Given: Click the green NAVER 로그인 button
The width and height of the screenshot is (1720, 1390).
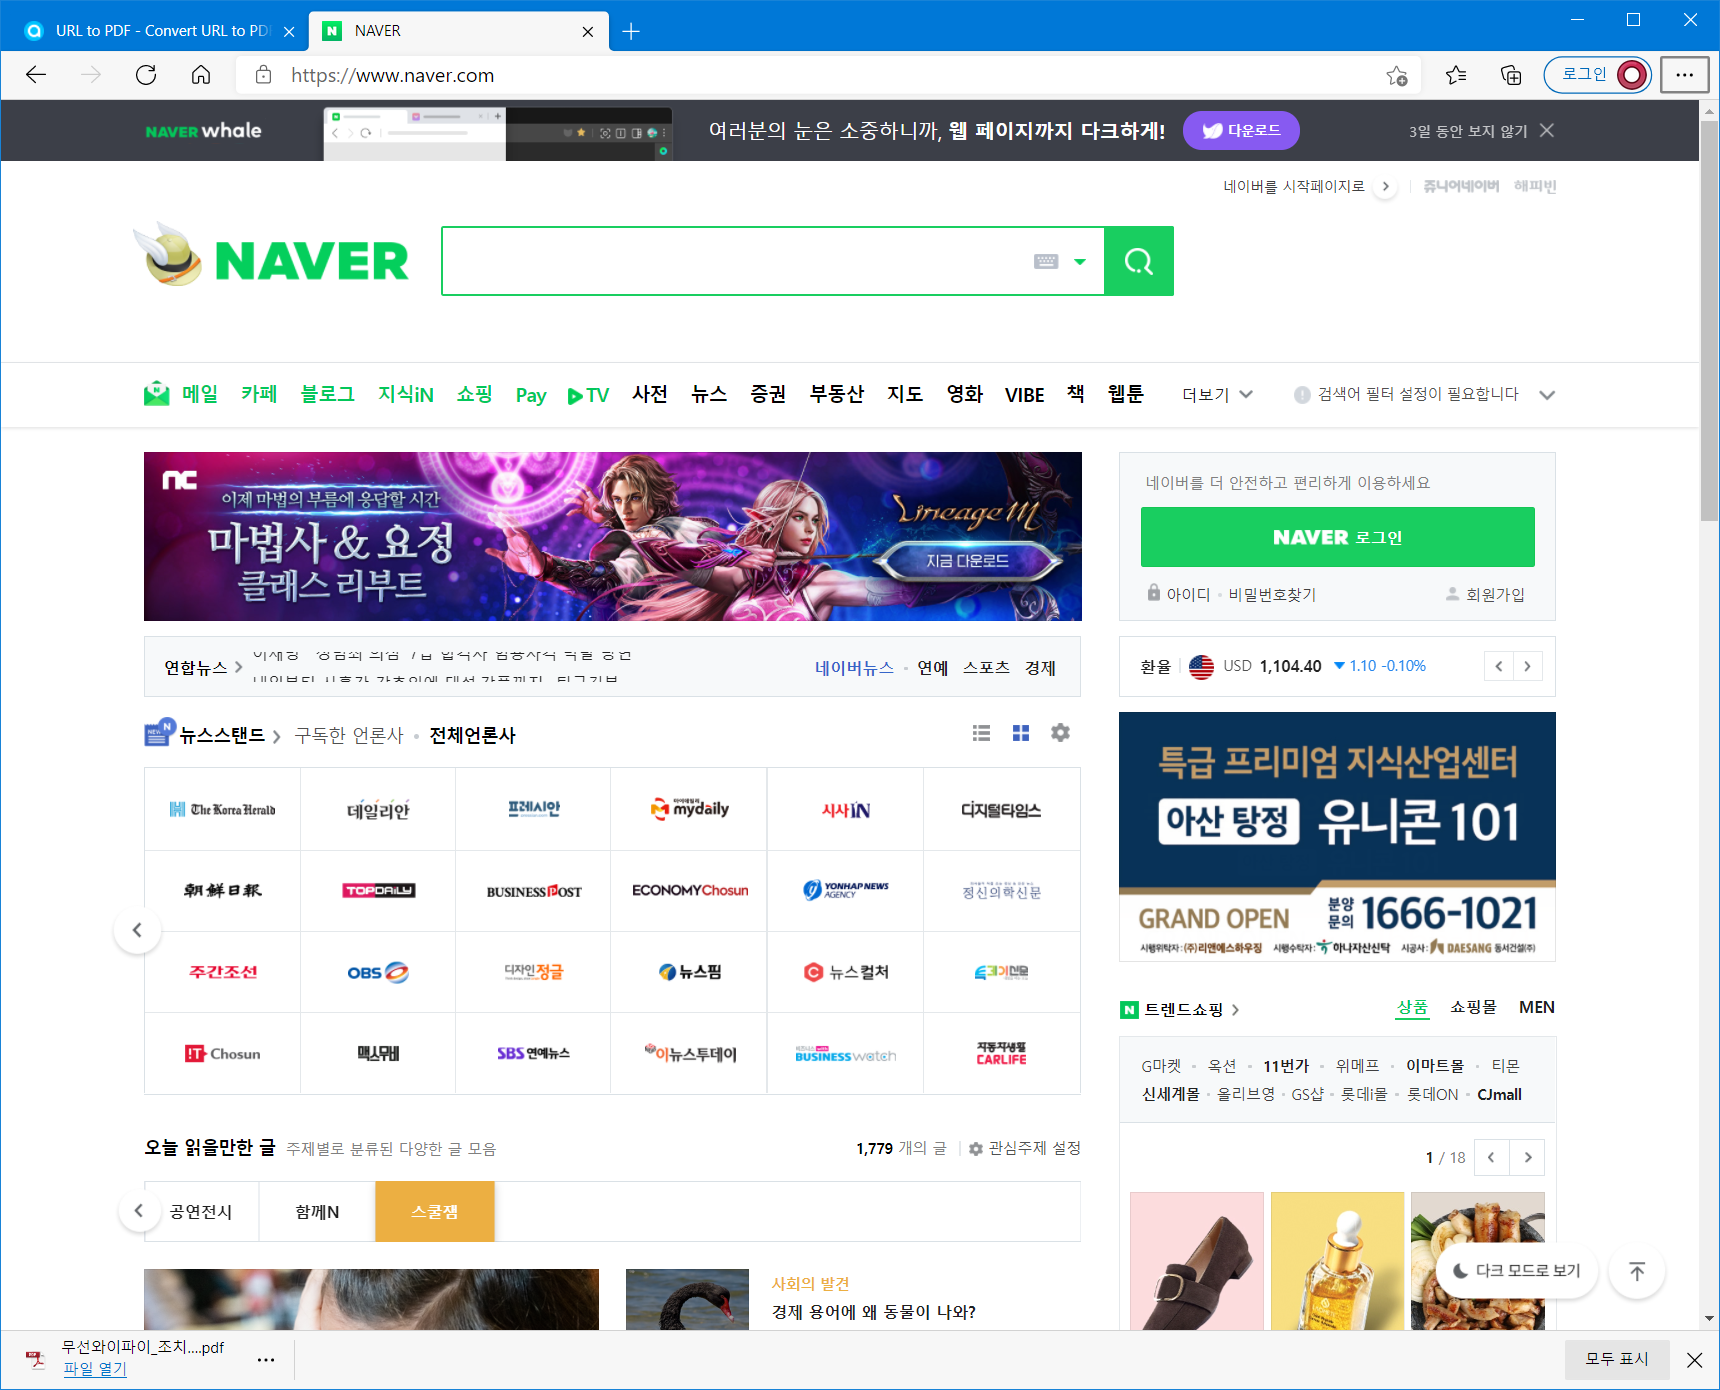Looking at the screenshot, I should tap(1338, 537).
